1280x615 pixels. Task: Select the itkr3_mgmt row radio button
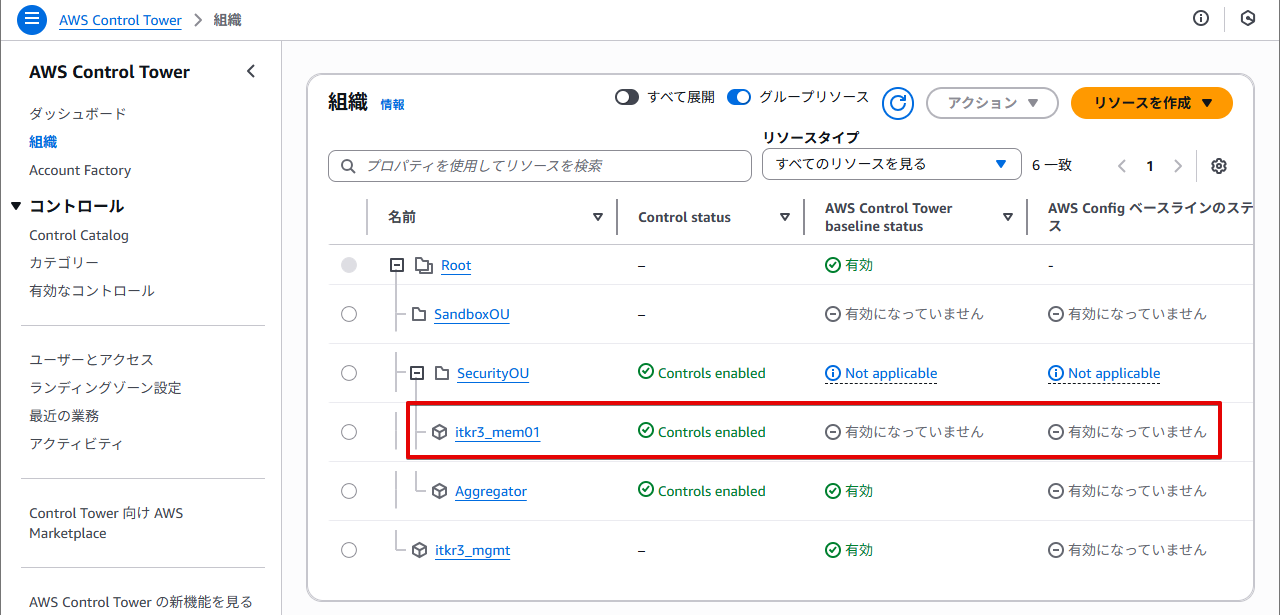(349, 550)
